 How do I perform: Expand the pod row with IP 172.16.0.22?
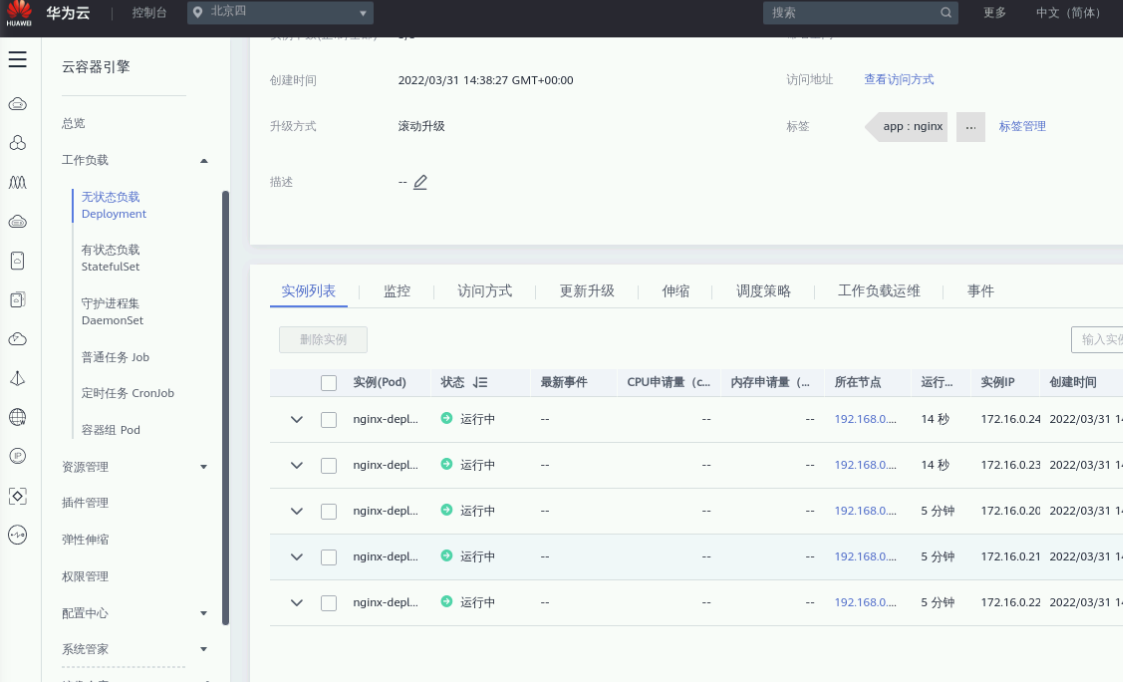(297, 603)
